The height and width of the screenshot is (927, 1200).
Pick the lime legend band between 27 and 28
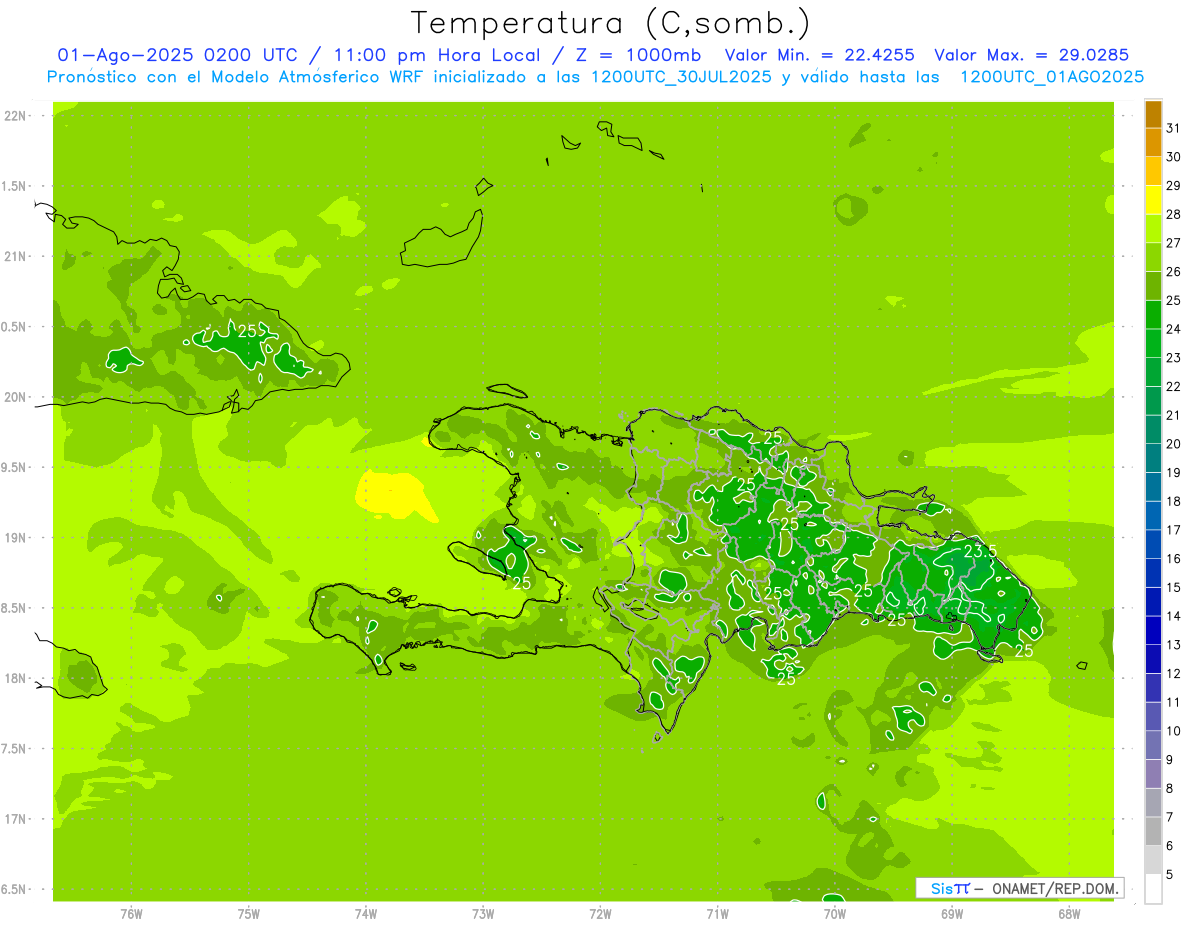(1153, 229)
